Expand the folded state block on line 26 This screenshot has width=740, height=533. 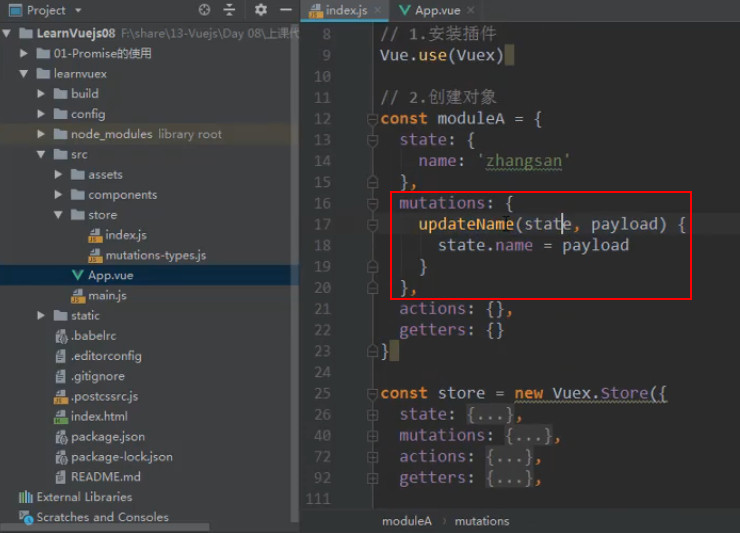(372, 415)
